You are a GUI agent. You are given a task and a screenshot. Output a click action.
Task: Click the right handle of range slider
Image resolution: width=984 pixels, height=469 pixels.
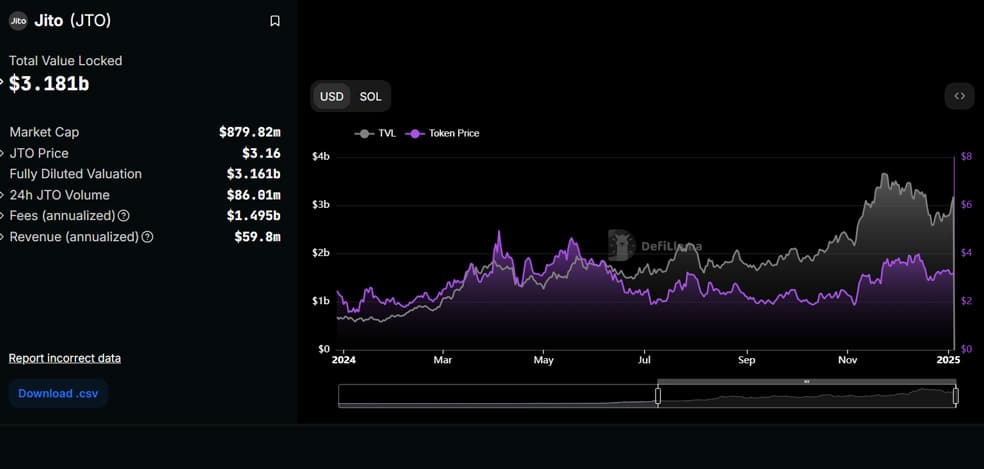[956, 396]
